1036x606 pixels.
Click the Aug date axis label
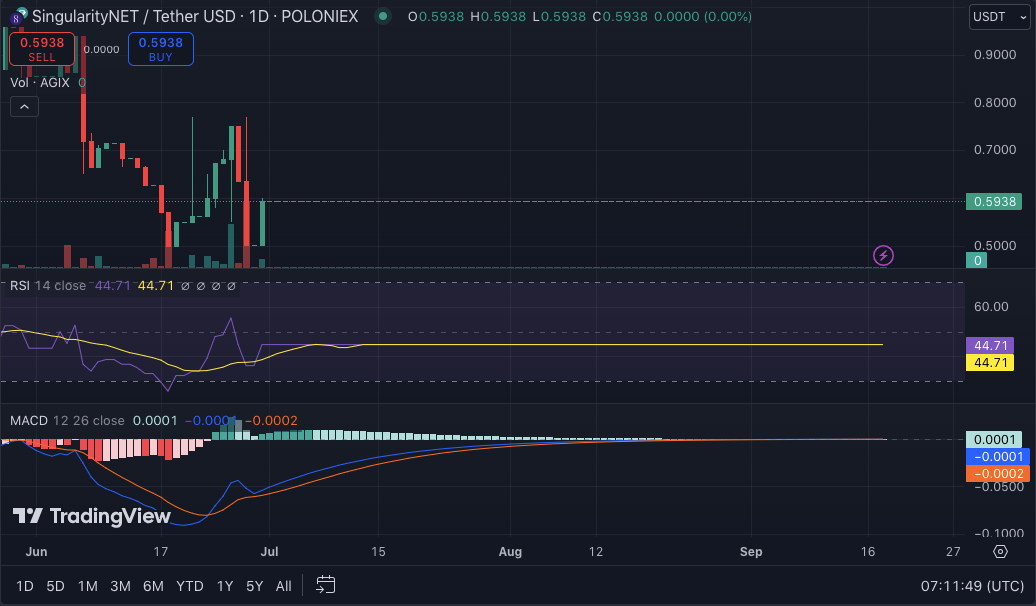pos(510,551)
